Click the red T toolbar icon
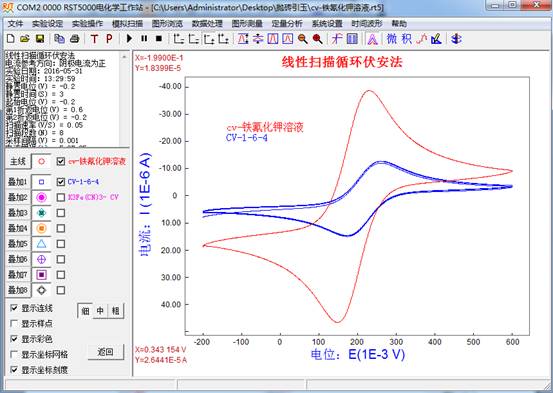Image resolution: width=553 pixels, height=393 pixels. point(94,39)
